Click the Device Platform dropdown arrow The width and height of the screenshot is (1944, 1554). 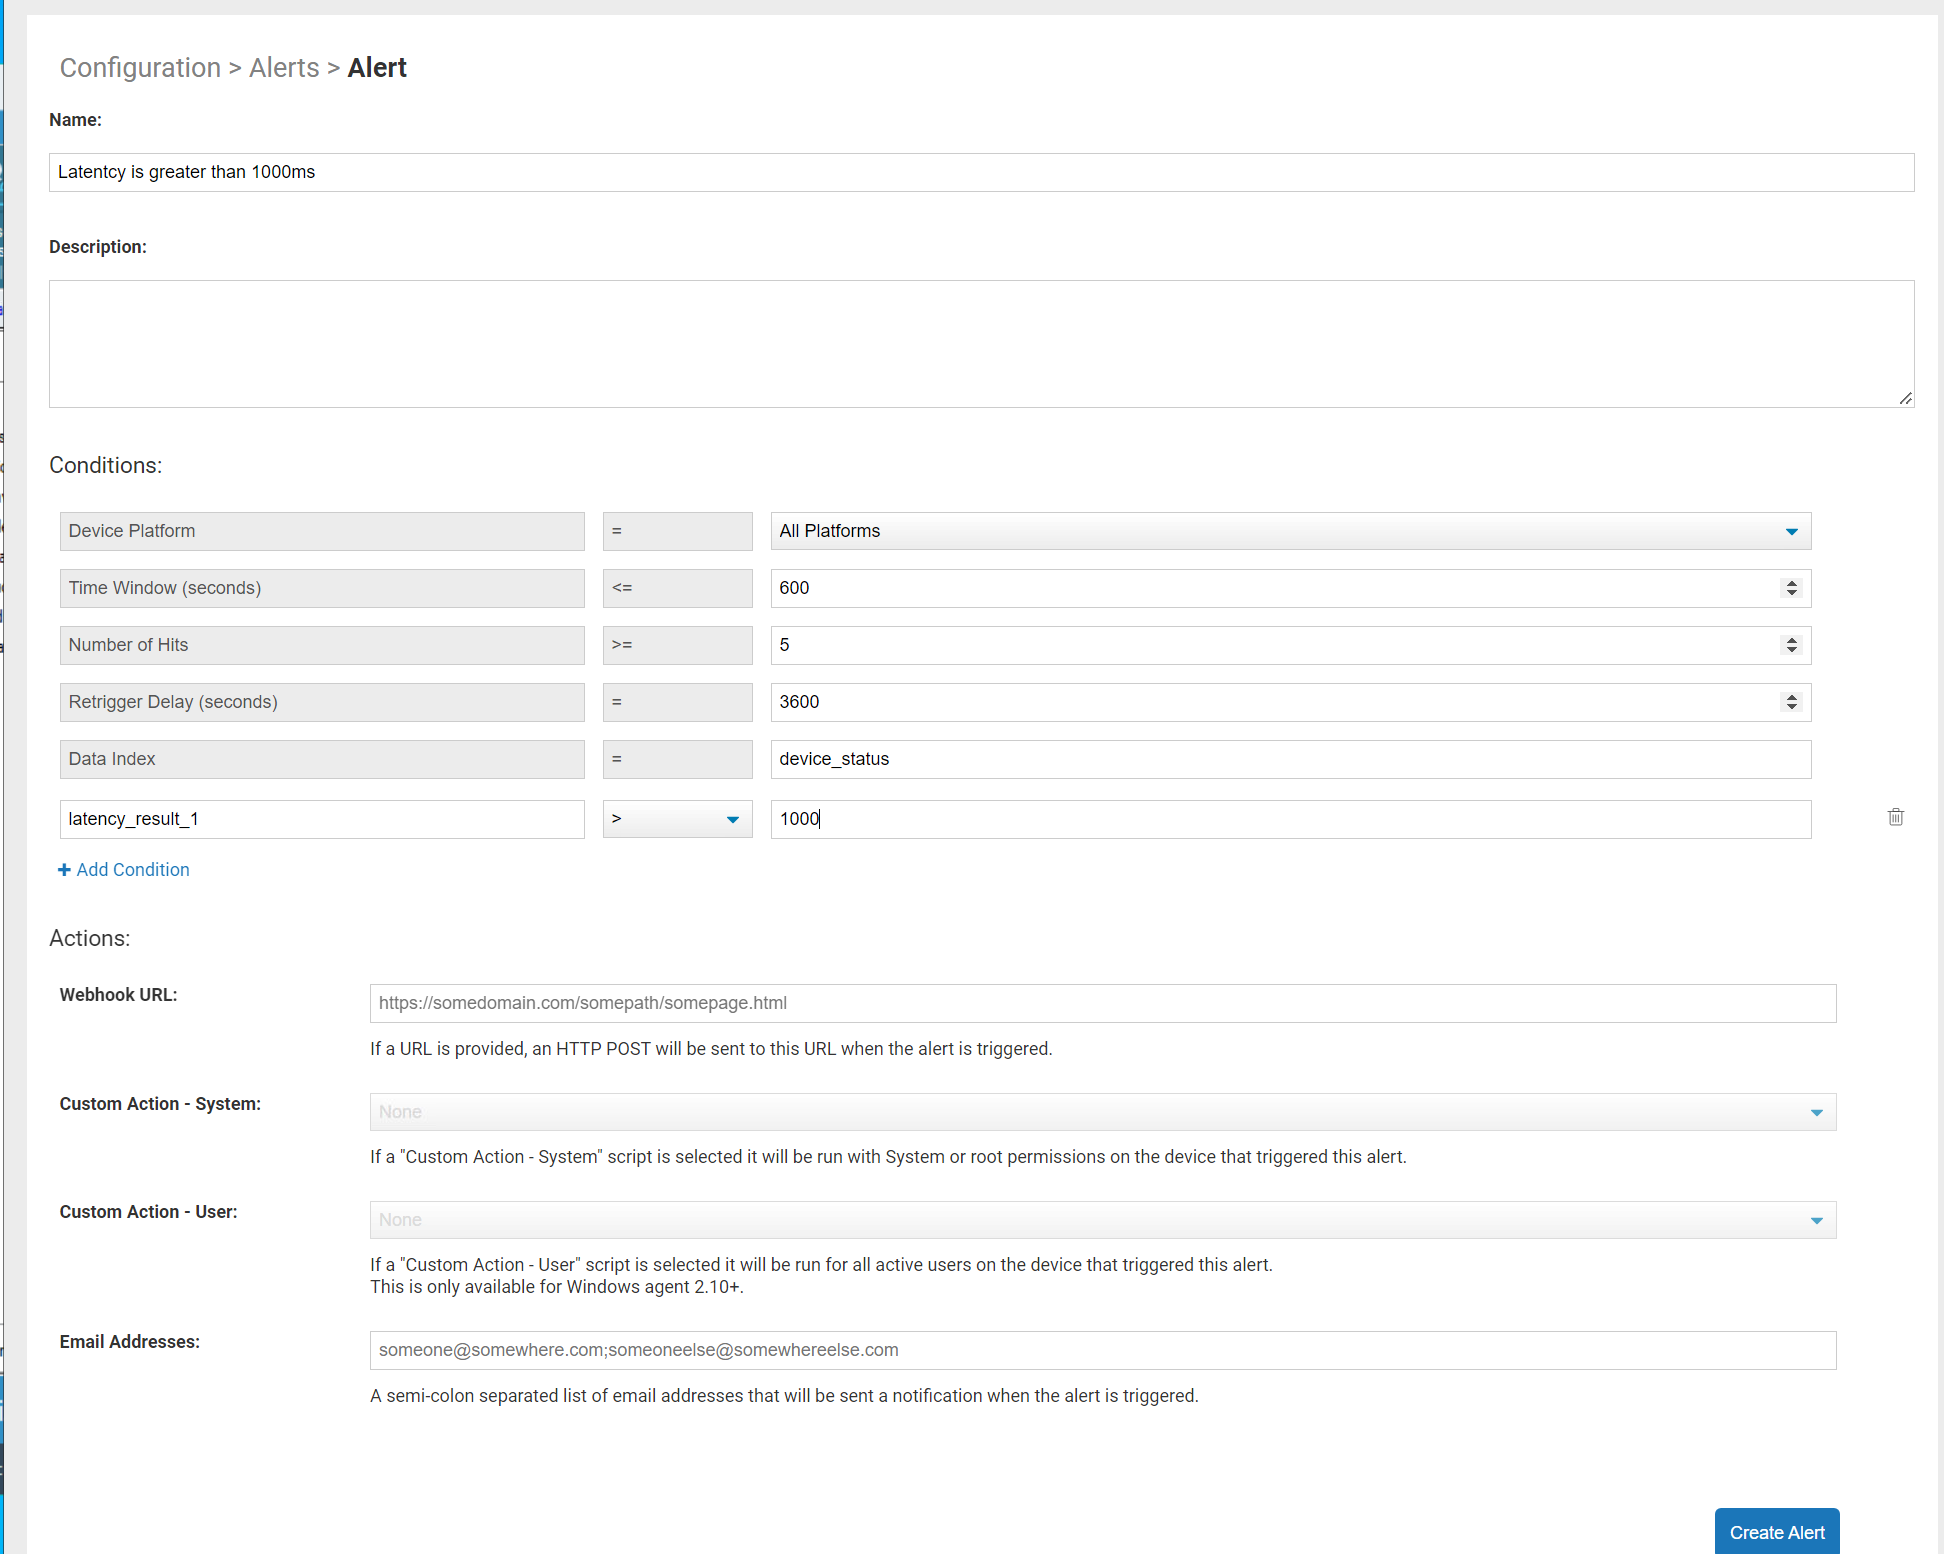pyautogui.click(x=1792, y=531)
